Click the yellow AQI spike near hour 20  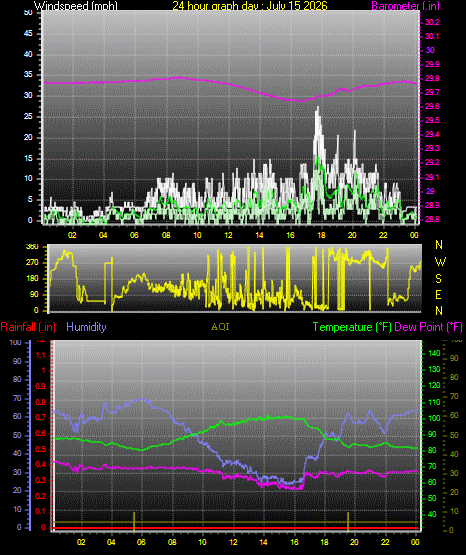tap(348, 521)
